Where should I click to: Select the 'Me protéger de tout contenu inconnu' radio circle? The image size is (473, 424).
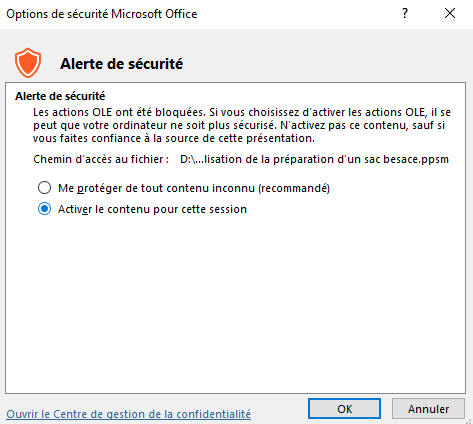pos(44,188)
